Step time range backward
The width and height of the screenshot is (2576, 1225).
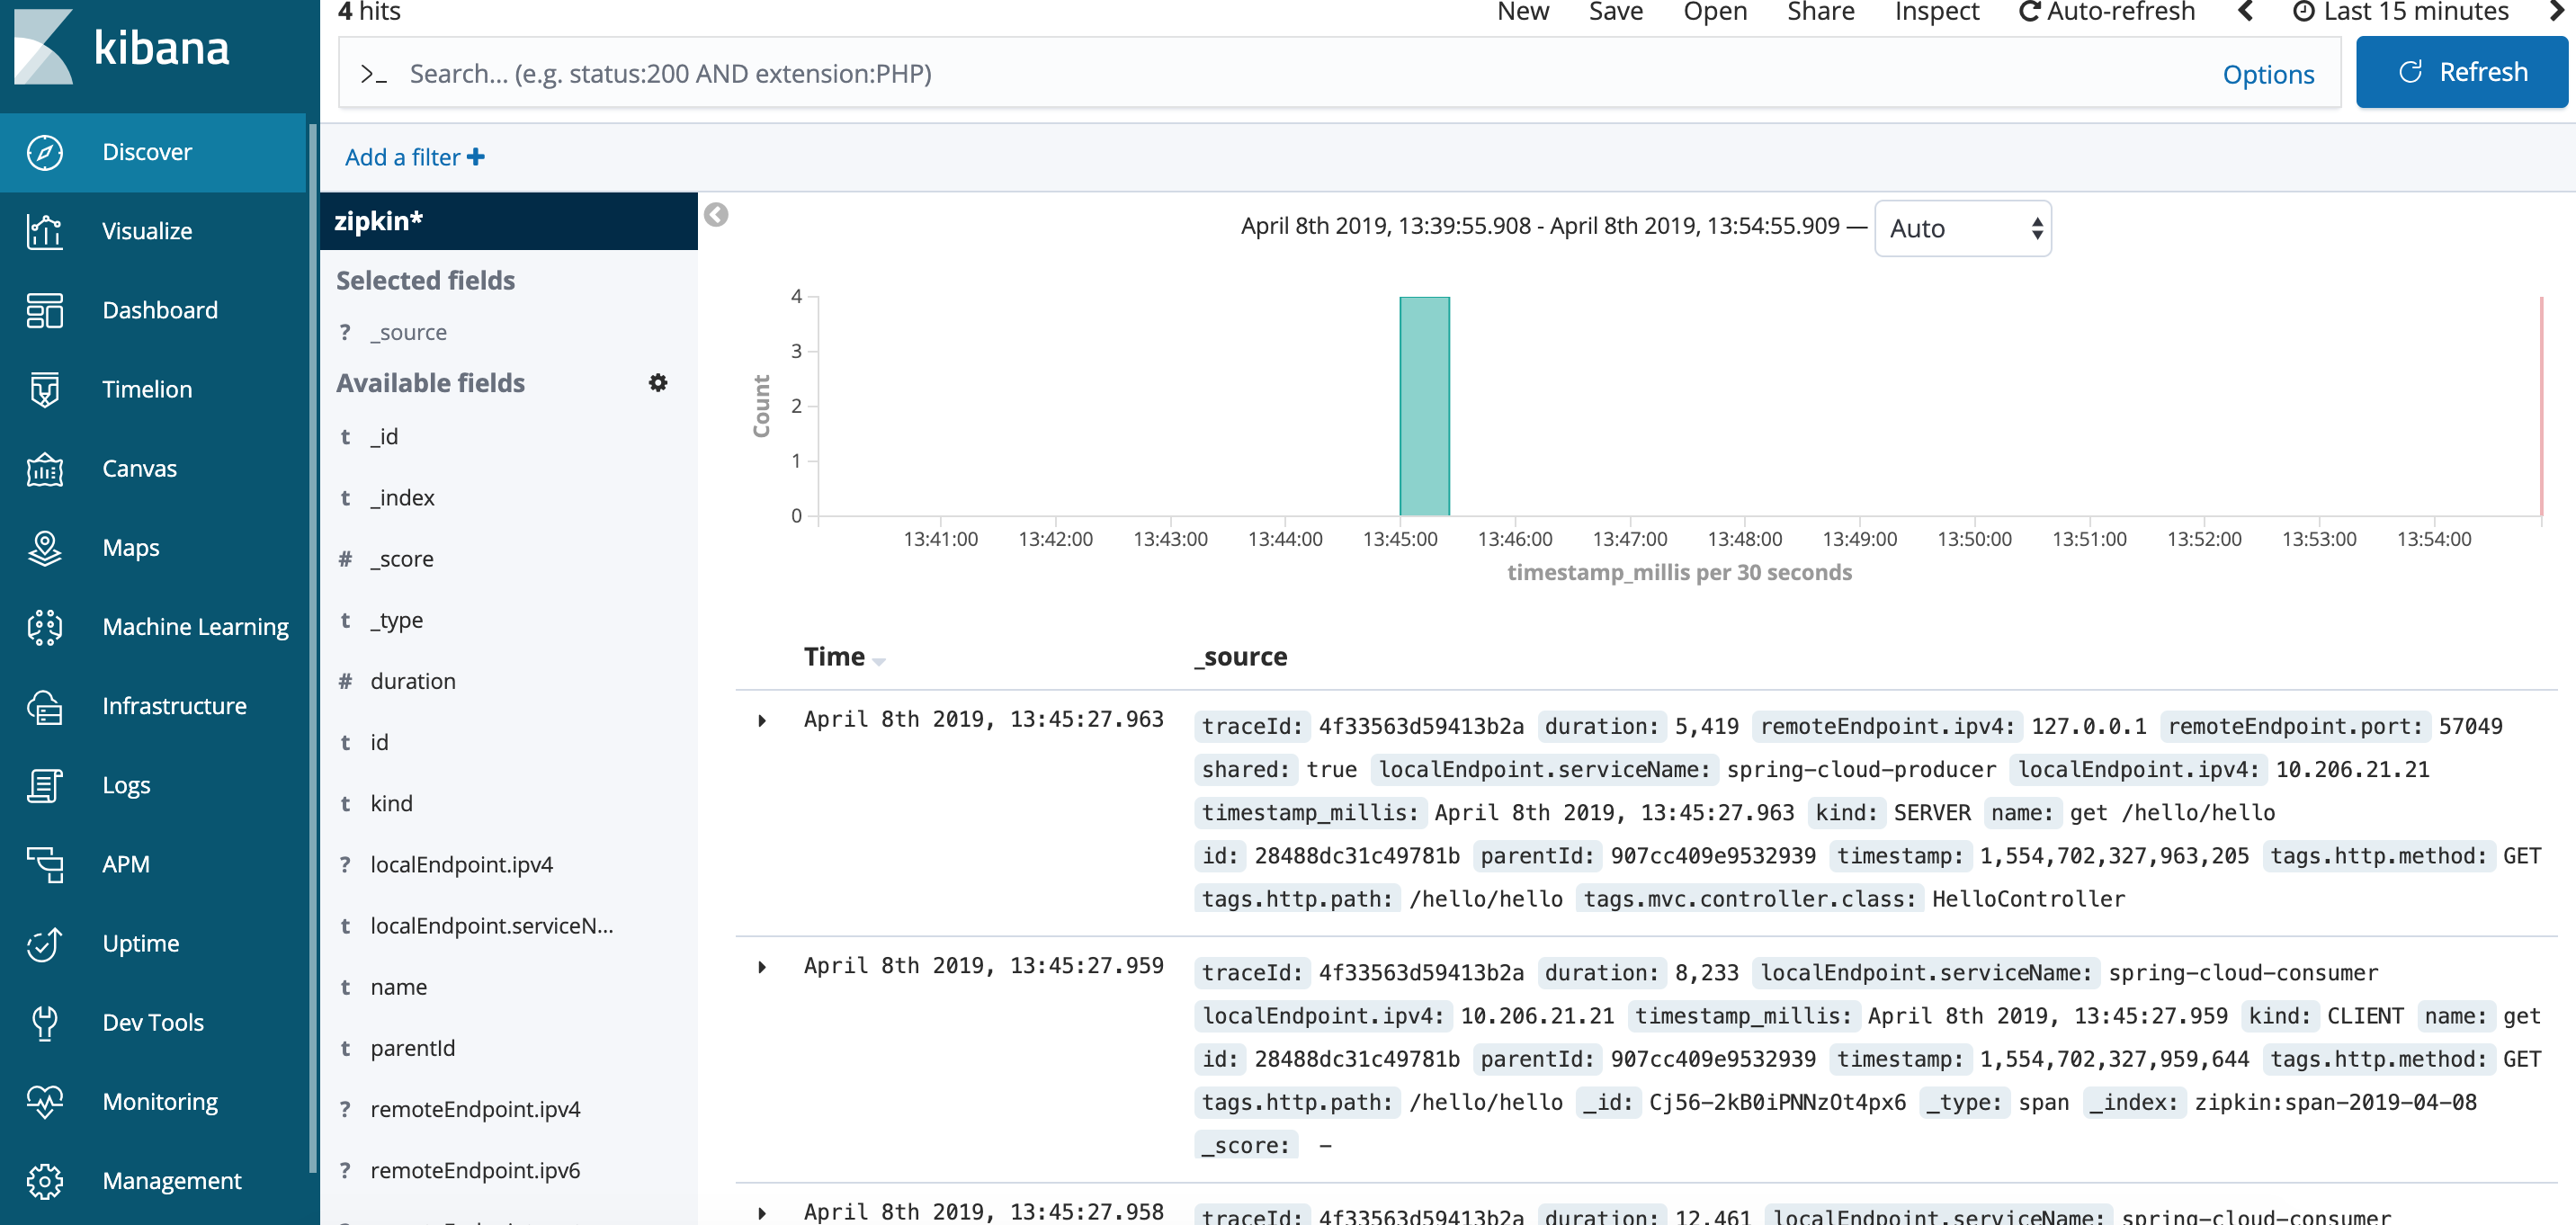pyautogui.click(x=2245, y=11)
